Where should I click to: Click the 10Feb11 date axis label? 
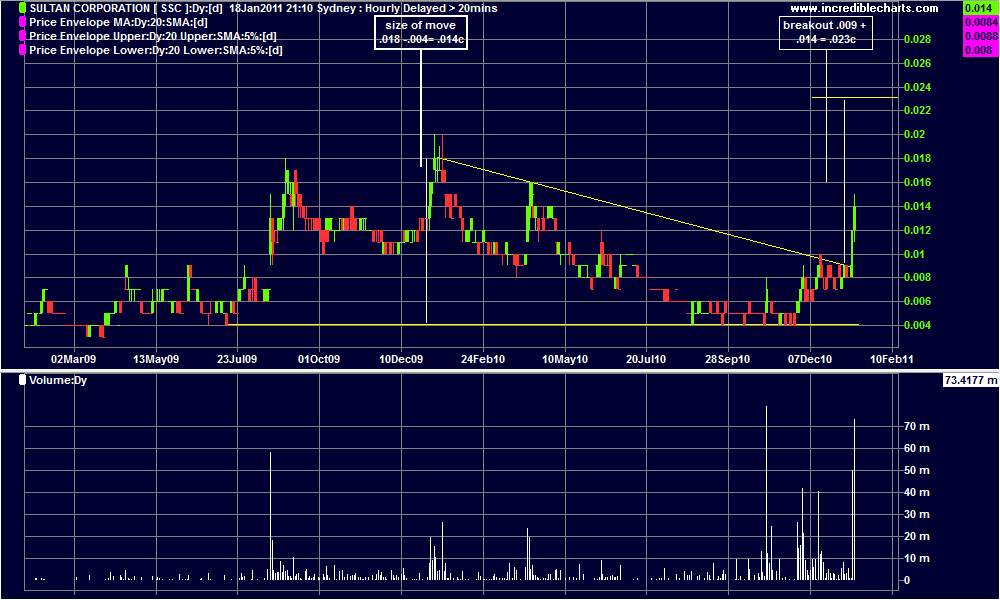pos(892,359)
